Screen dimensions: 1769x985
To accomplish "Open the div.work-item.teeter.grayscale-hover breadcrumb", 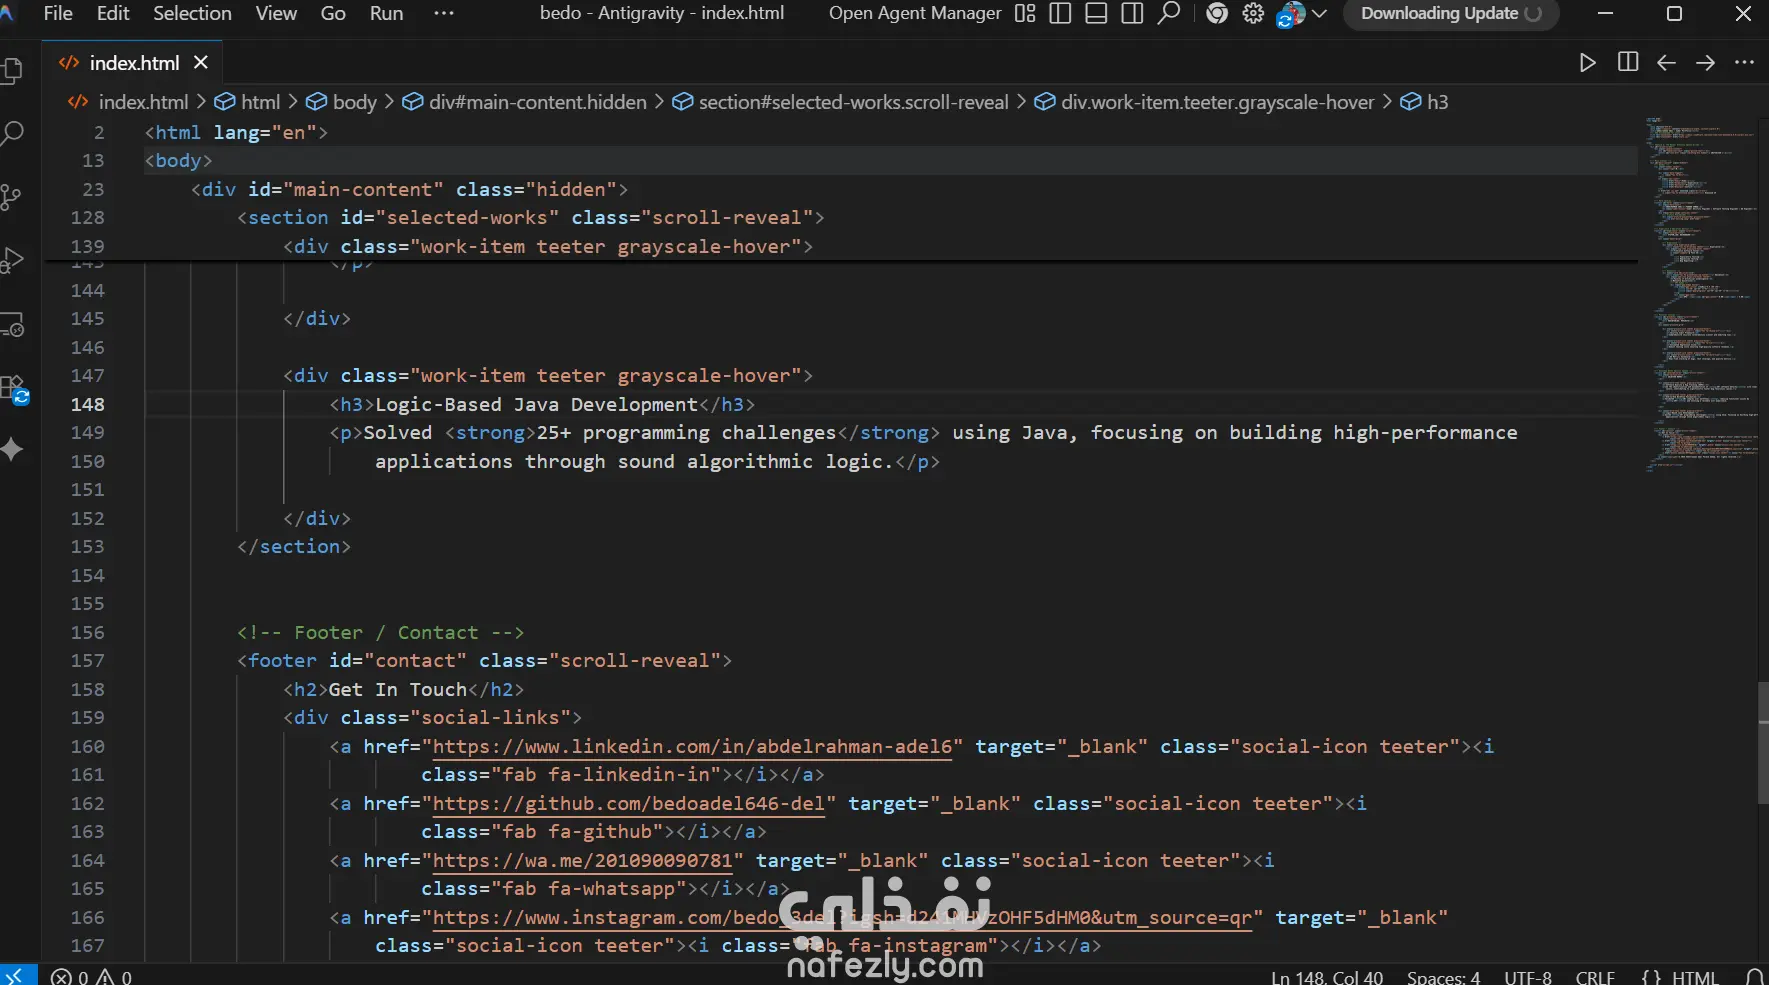I will click(x=1205, y=102).
